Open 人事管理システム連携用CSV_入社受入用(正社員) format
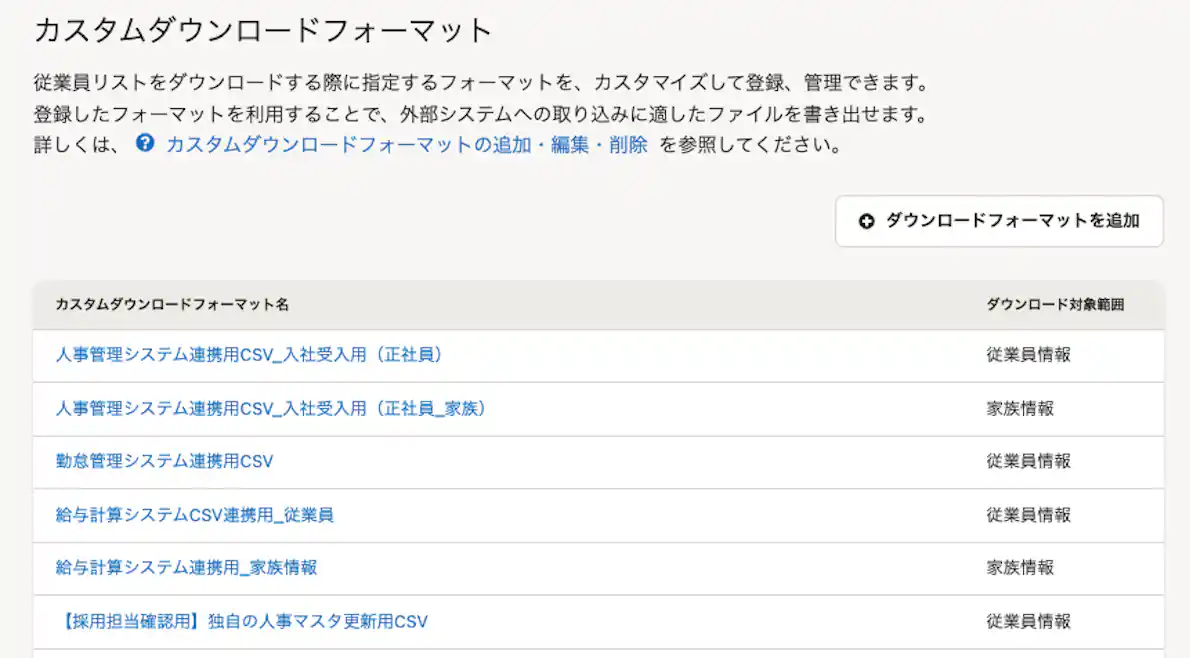Image resolution: width=1190 pixels, height=658 pixels. [249, 355]
